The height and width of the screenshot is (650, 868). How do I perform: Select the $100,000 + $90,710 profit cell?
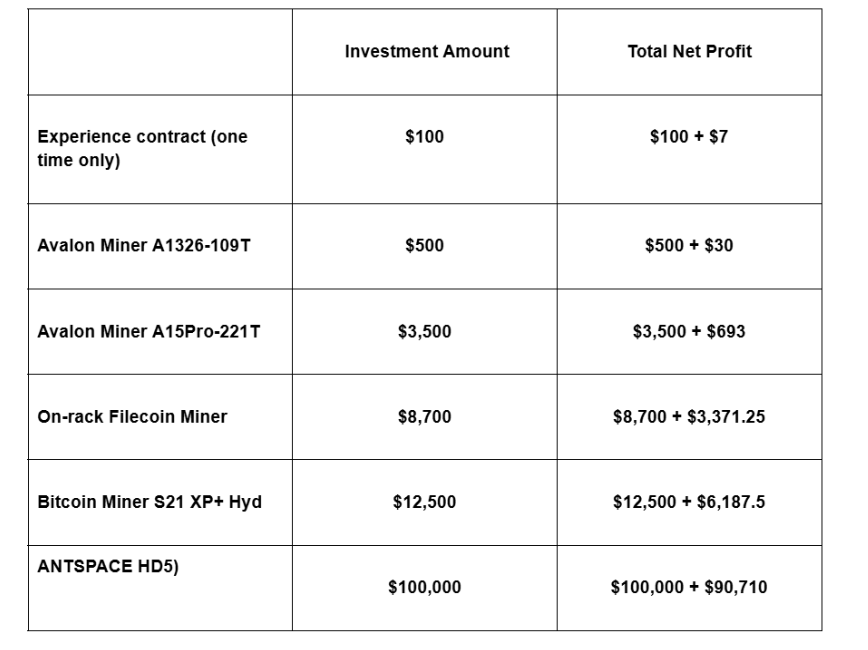click(689, 588)
